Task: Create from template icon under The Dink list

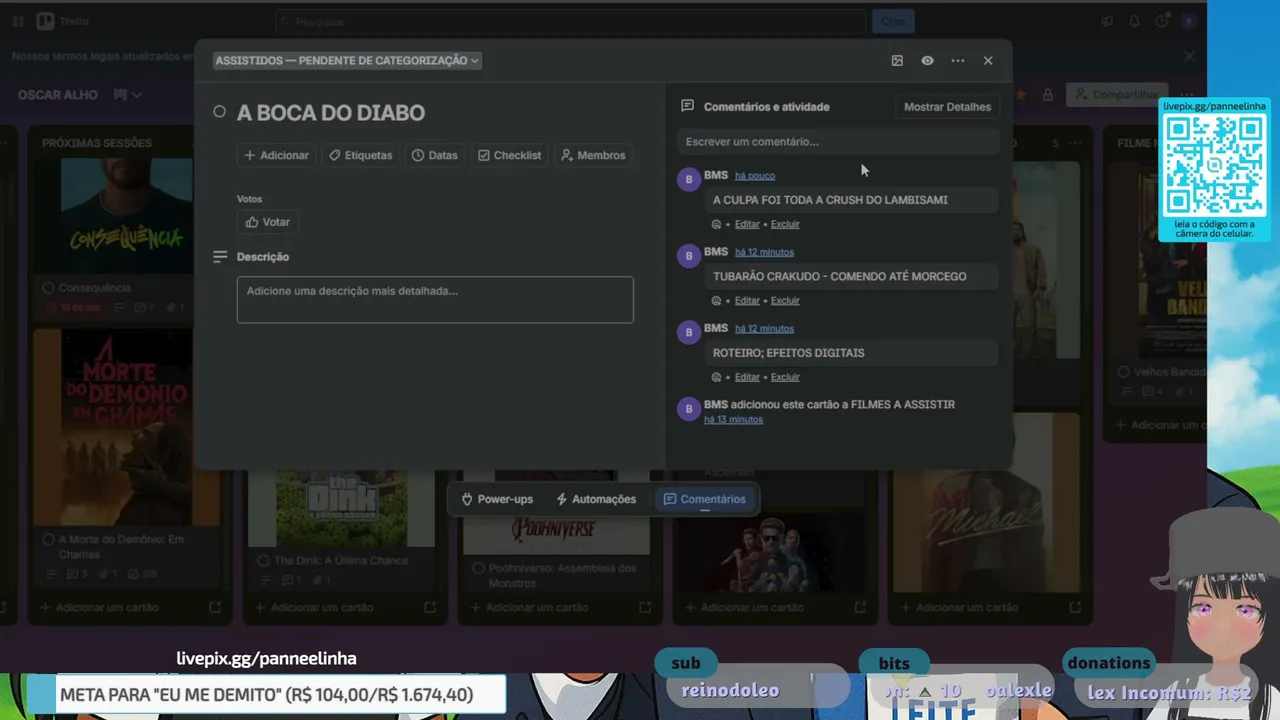Action: click(430, 607)
